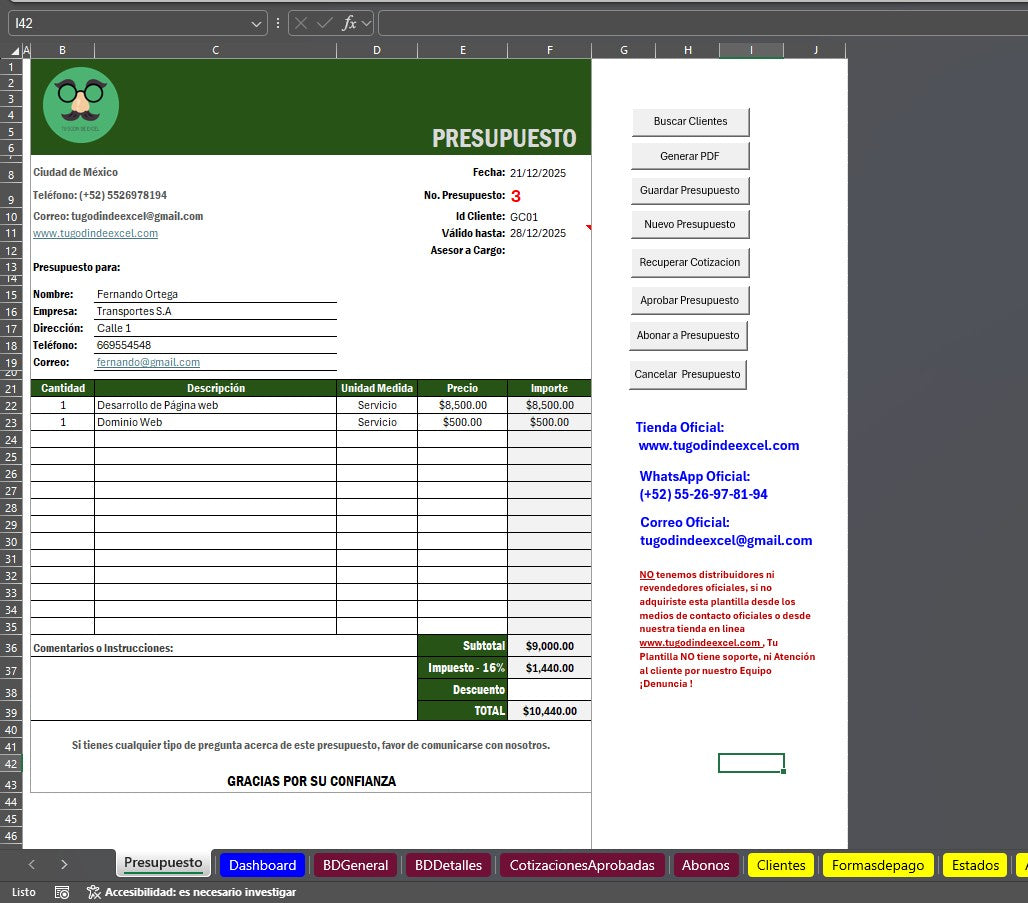Click the Generar PDF button
This screenshot has width=1028, height=903.
point(690,156)
